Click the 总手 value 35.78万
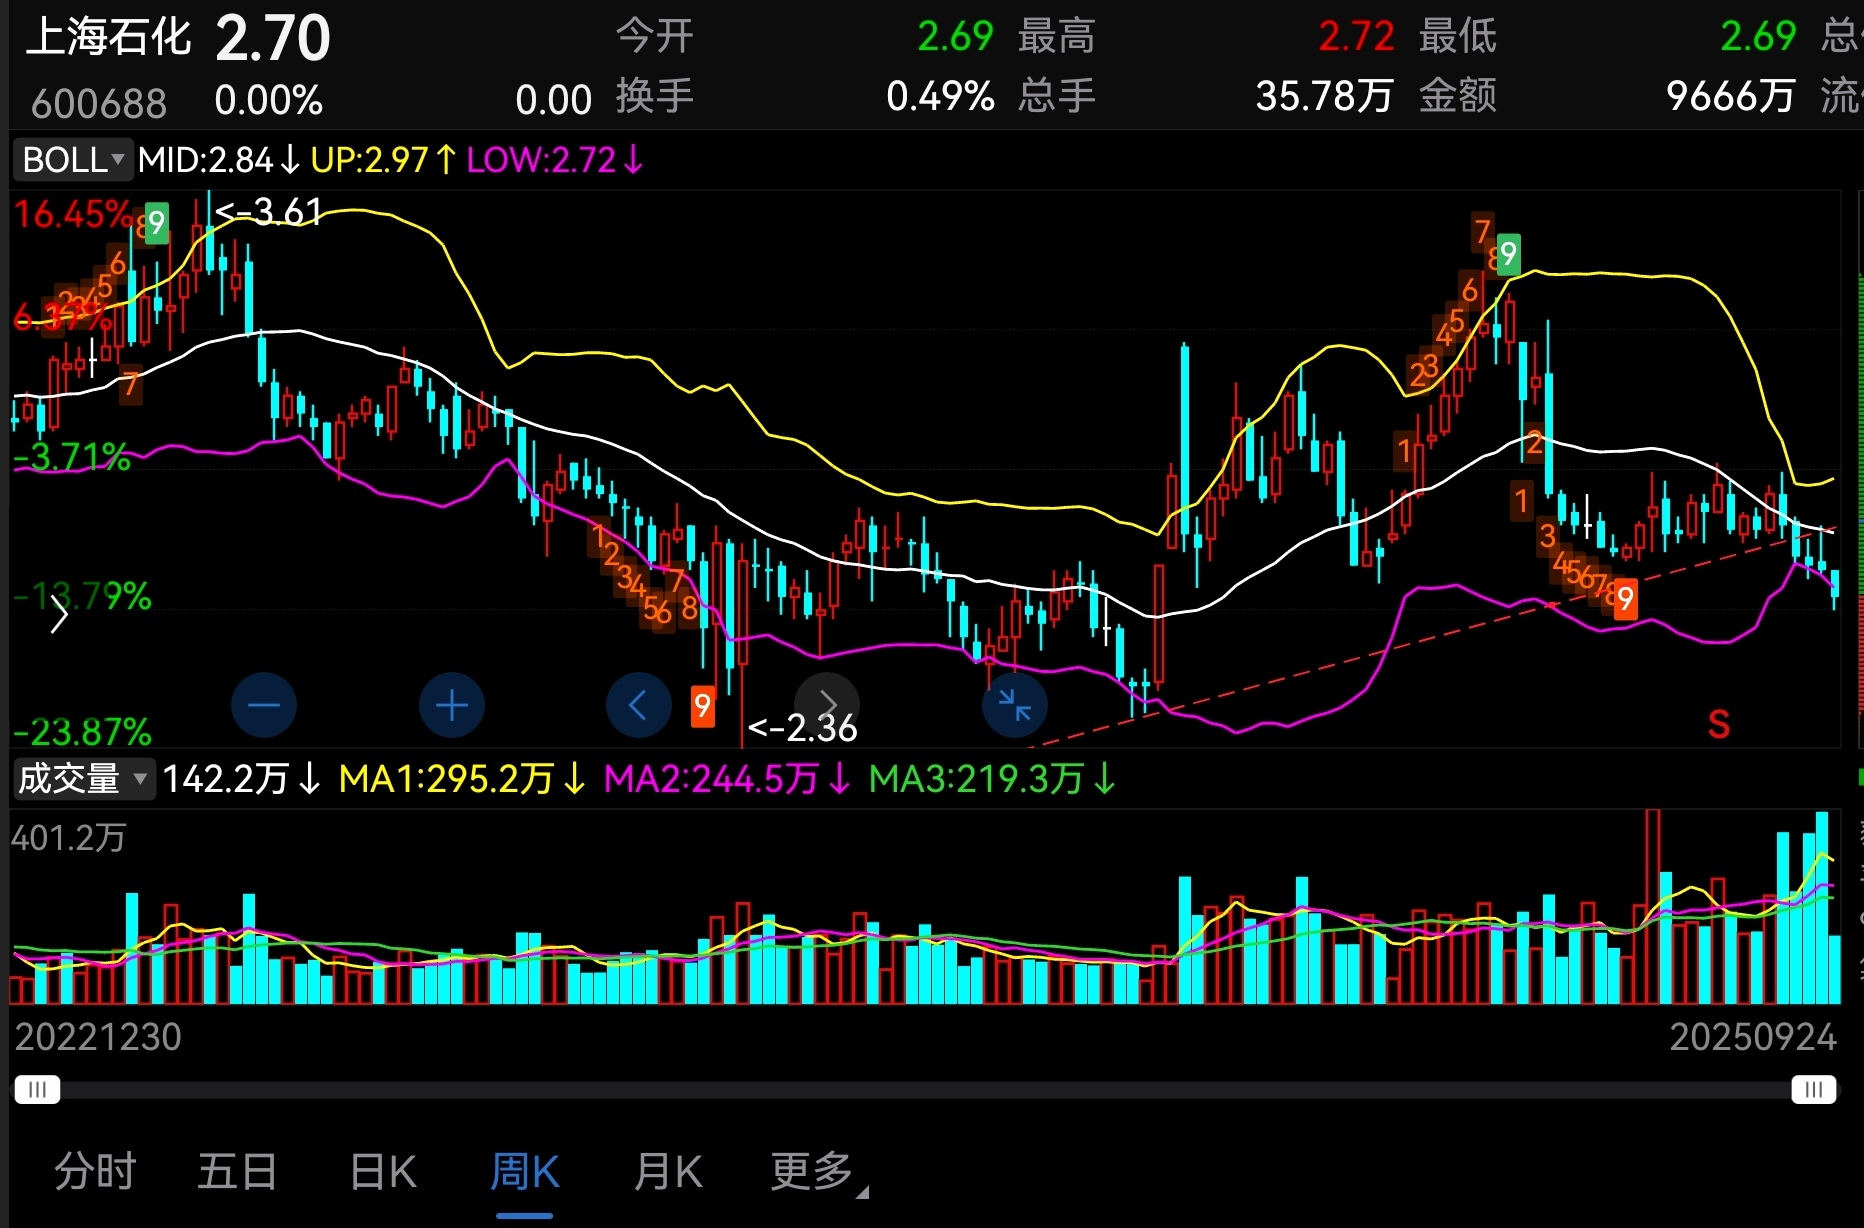The width and height of the screenshot is (1864, 1228). coord(1324,97)
